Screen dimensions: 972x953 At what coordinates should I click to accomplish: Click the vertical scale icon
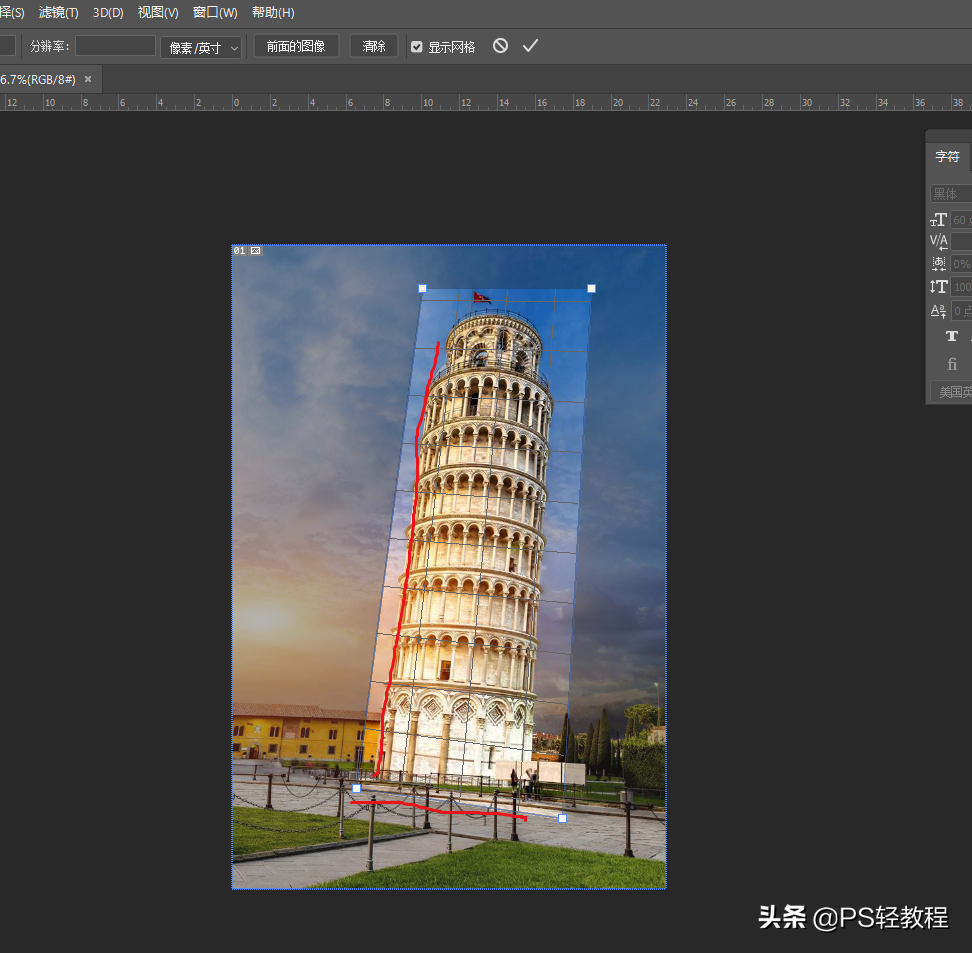click(x=939, y=287)
